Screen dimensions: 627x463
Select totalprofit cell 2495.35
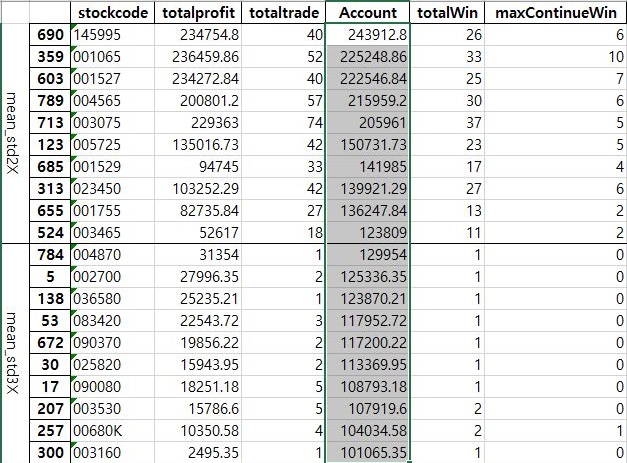[198, 453]
